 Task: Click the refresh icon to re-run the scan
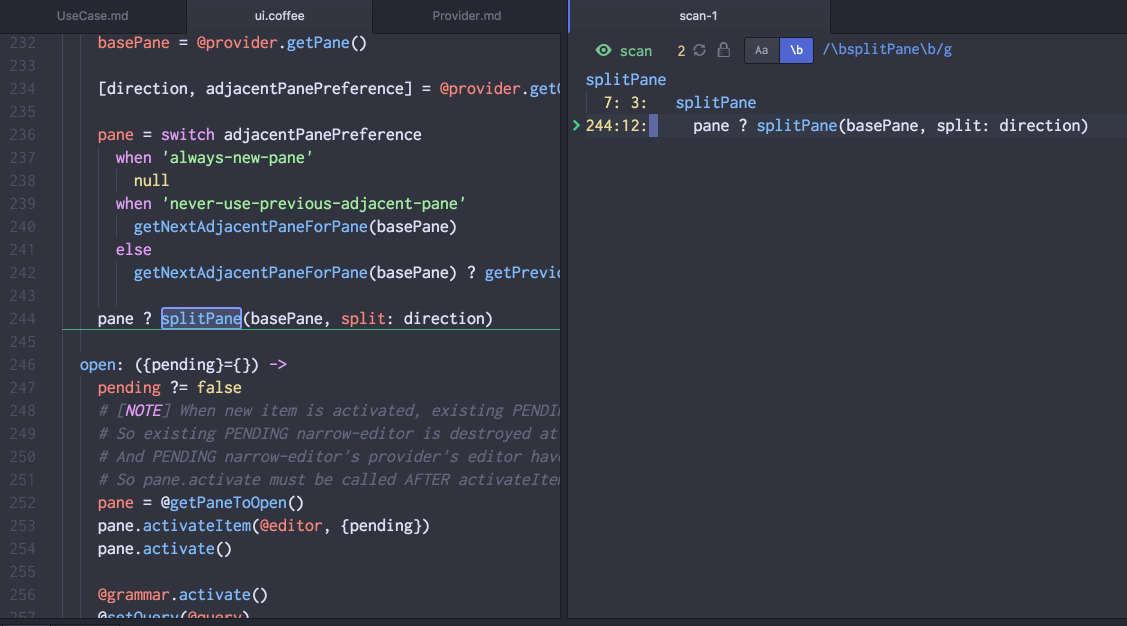[x=699, y=50]
